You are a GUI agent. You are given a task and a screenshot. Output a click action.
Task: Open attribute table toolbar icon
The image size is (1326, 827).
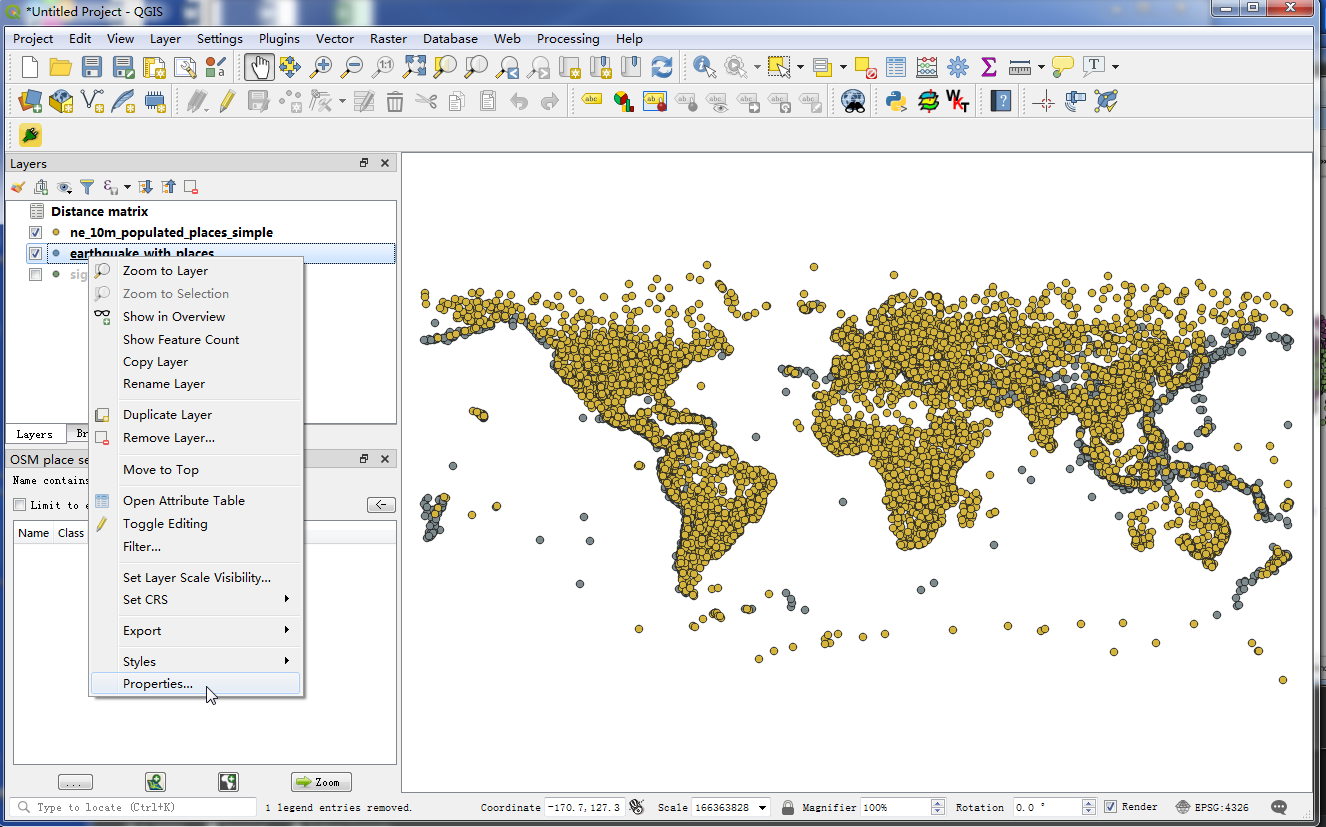(896, 67)
